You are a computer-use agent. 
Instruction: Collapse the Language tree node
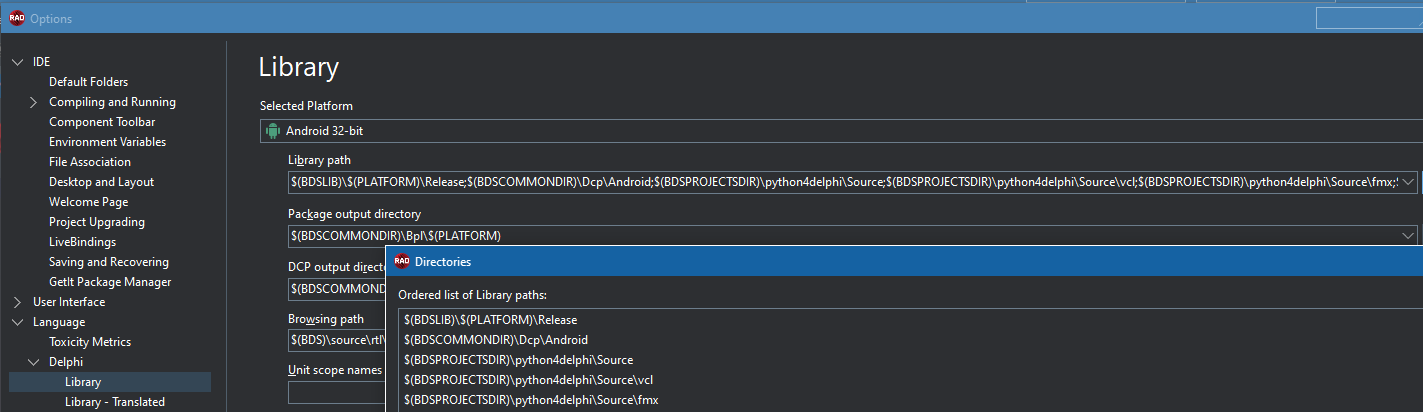pos(16,322)
